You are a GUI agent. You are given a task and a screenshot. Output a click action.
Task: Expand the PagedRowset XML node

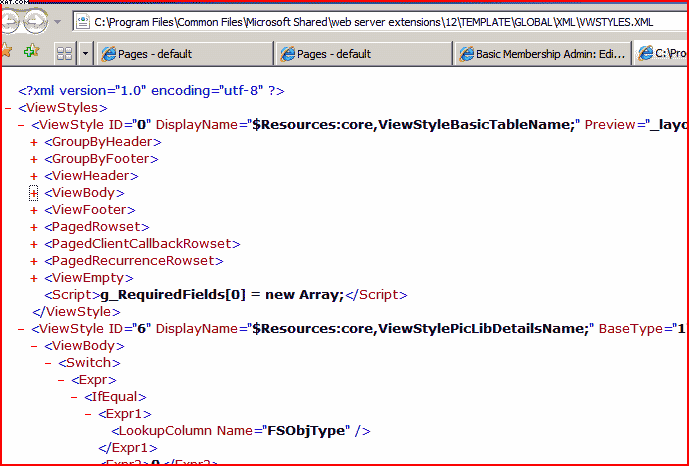34,227
